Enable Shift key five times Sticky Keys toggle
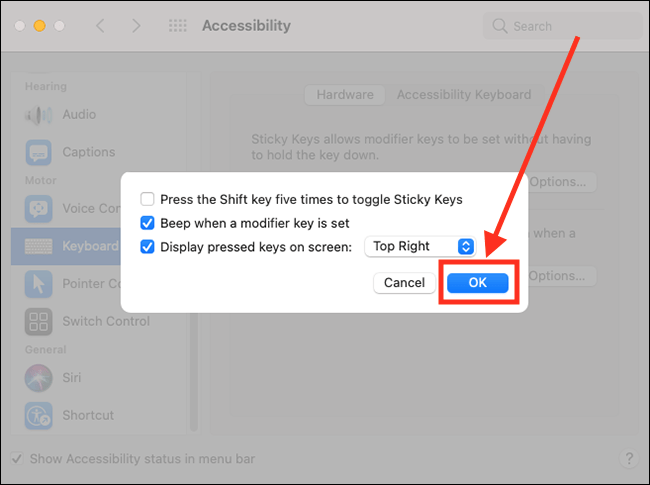The width and height of the screenshot is (650, 485). [148, 200]
